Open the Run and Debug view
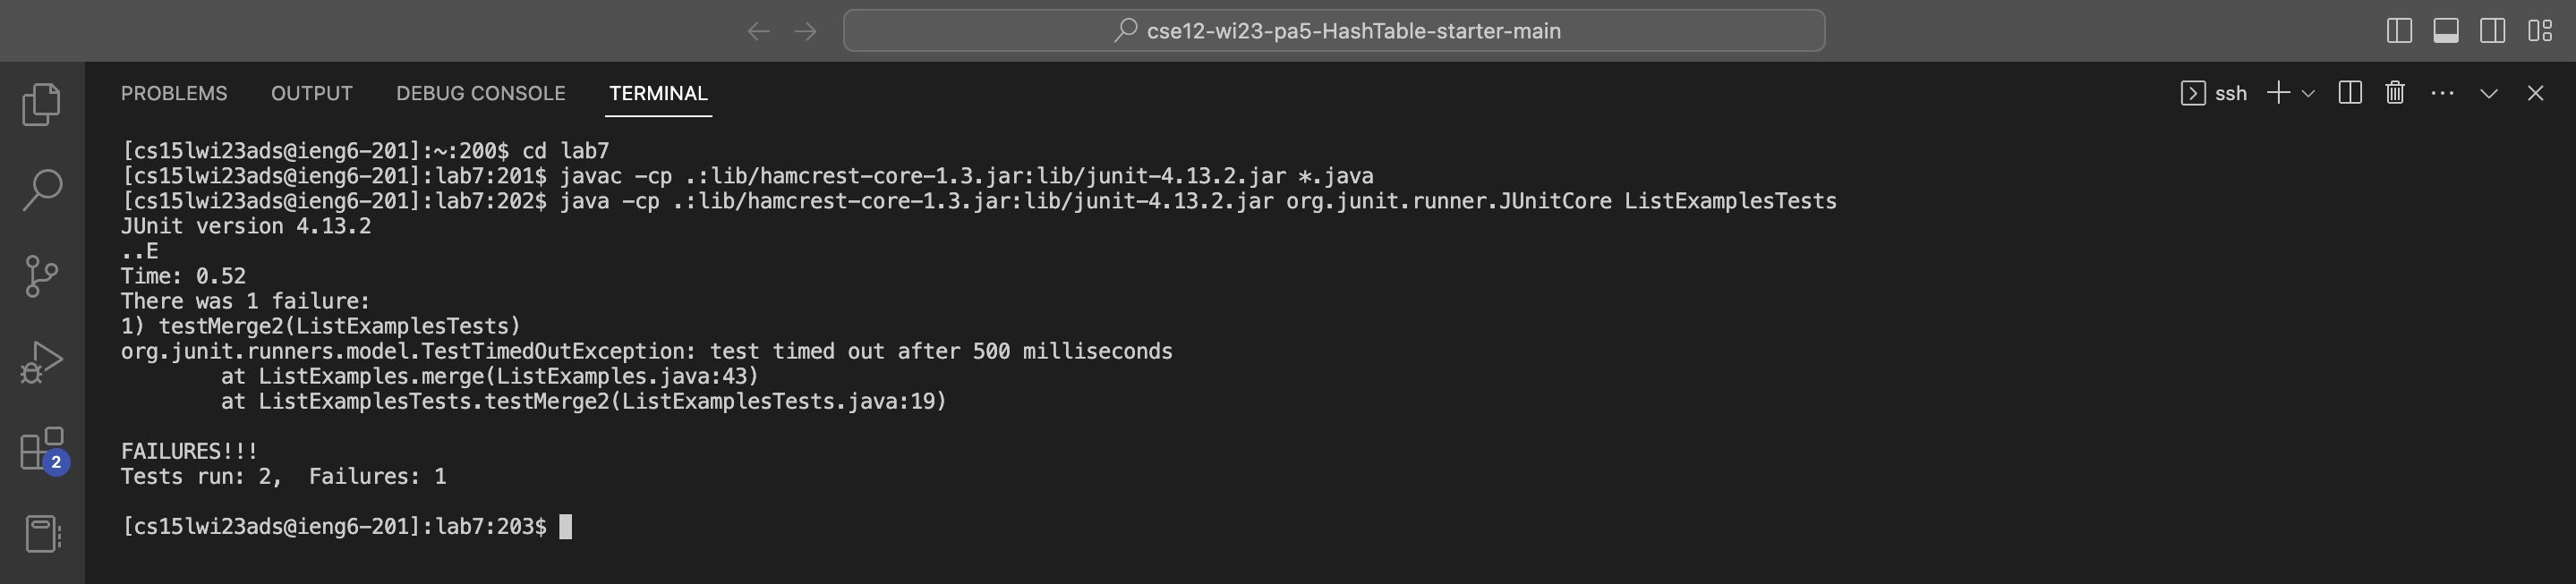Screen dimensions: 2576x584 [x=41, y=362]
